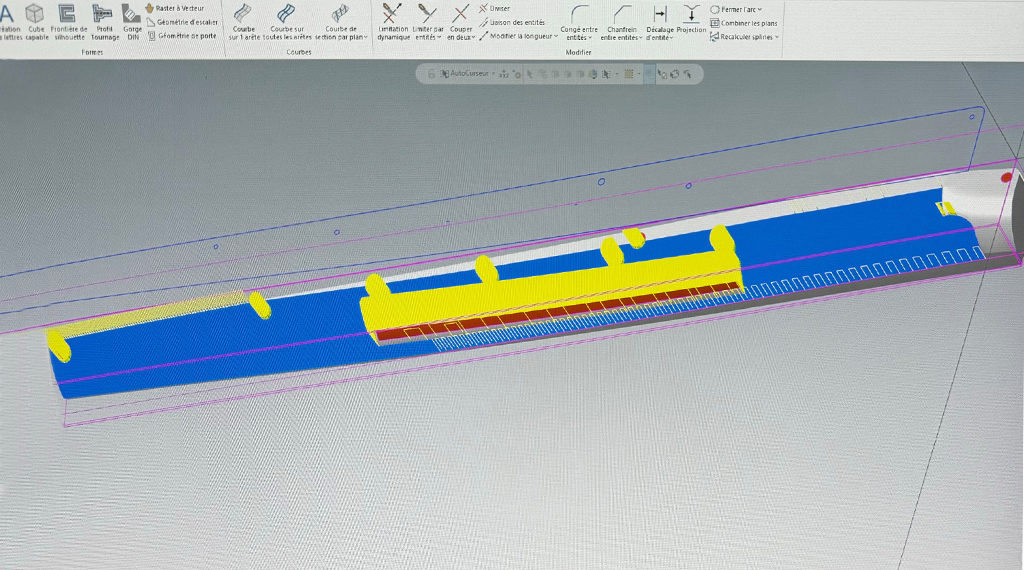The width and height of the screenshot is (1024, 570).
Task: Select the Cube capable tool
Action: tap(36, 22)
